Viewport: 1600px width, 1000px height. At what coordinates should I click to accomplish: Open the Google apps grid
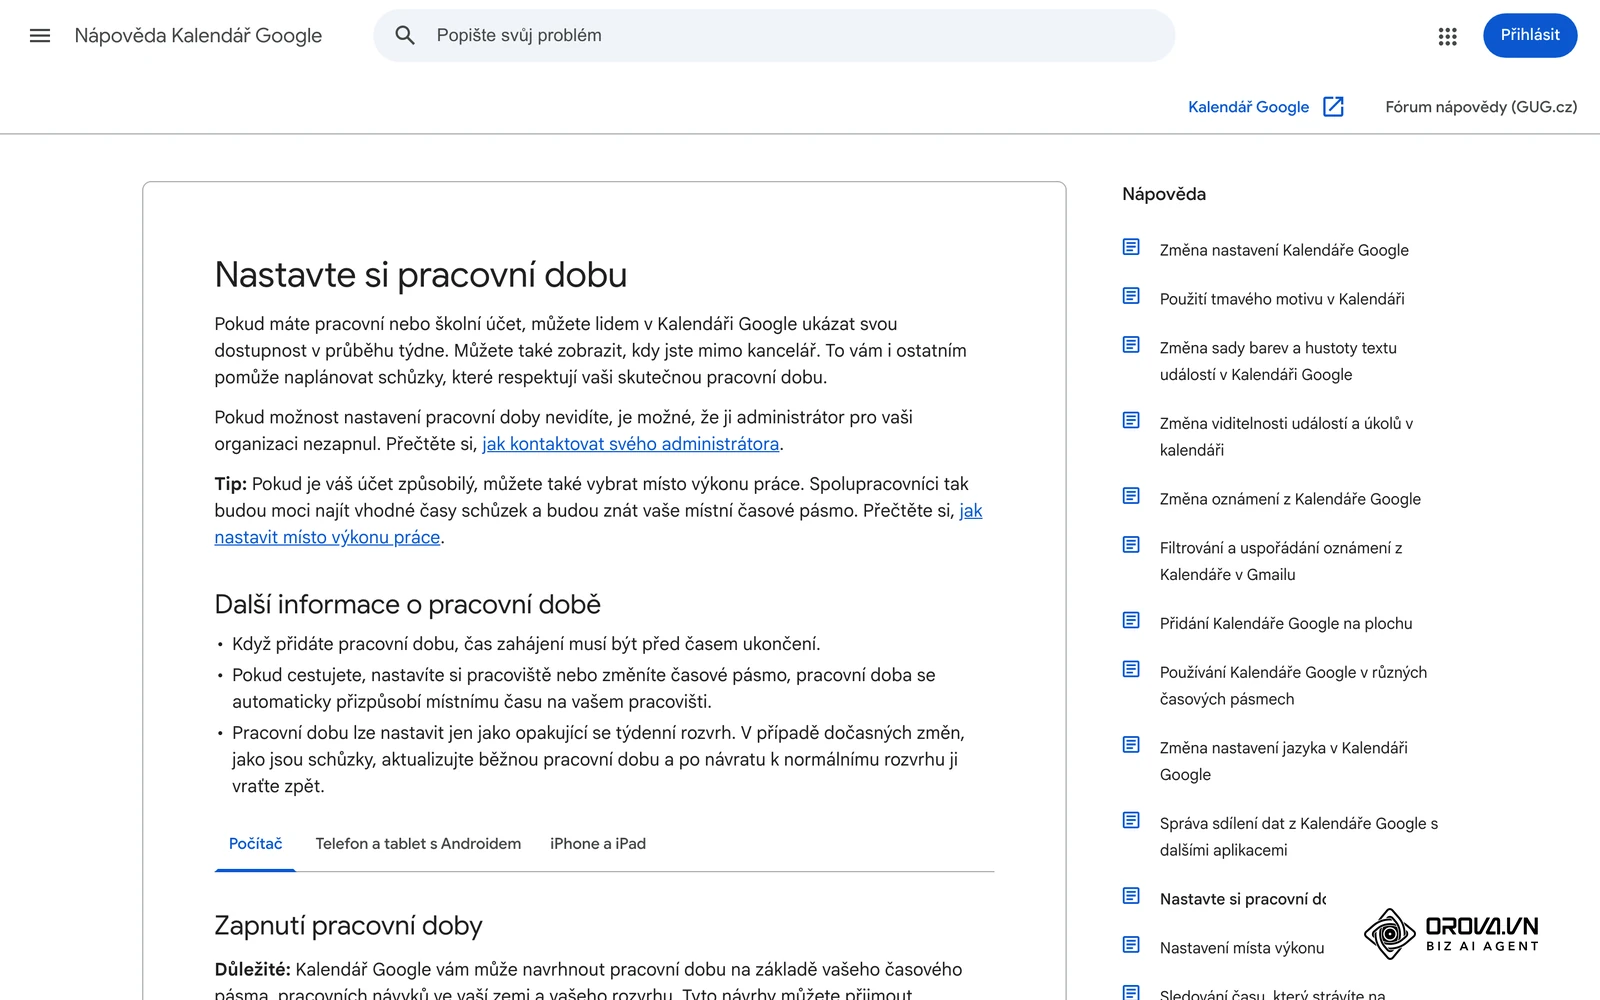click(x=1447, y=36)
